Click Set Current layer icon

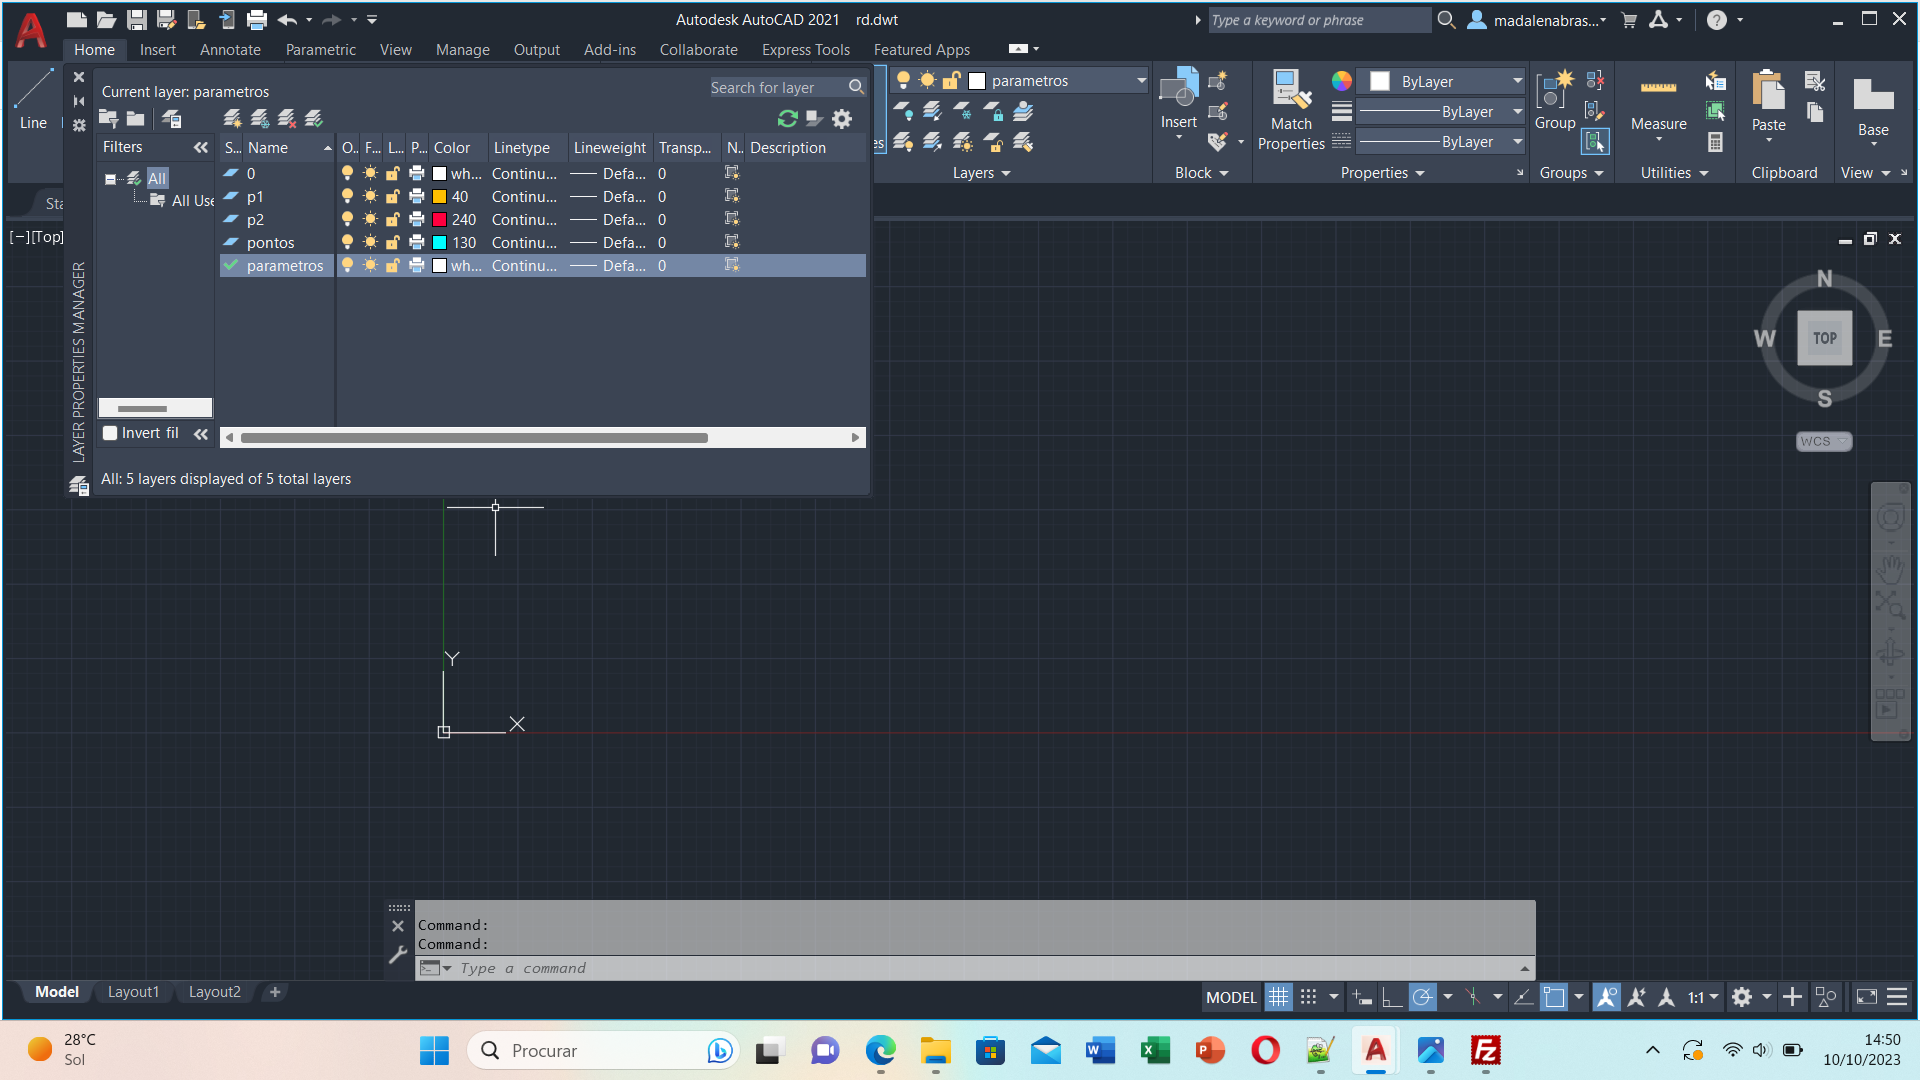coord(314,119)
